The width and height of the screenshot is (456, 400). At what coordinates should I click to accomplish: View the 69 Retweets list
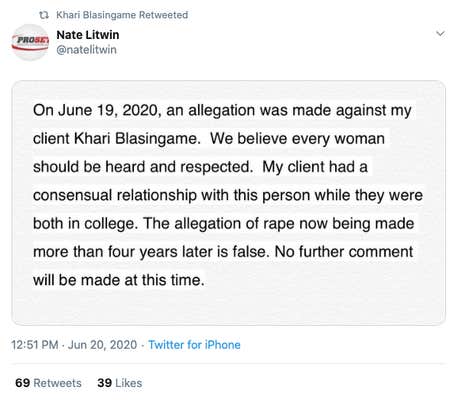coord(48,383)
